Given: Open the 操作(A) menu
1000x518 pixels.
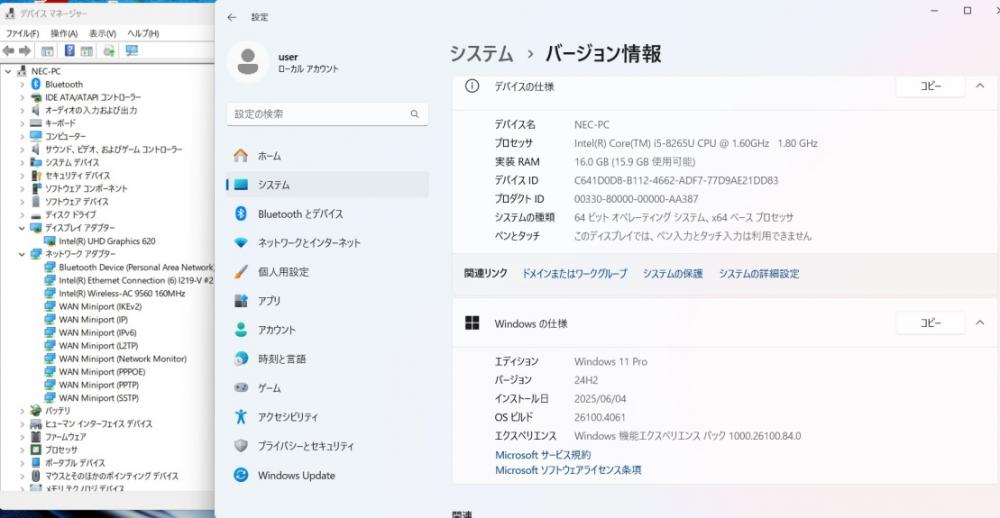Looking at the screenshot, I should click(x=64, y=33).
